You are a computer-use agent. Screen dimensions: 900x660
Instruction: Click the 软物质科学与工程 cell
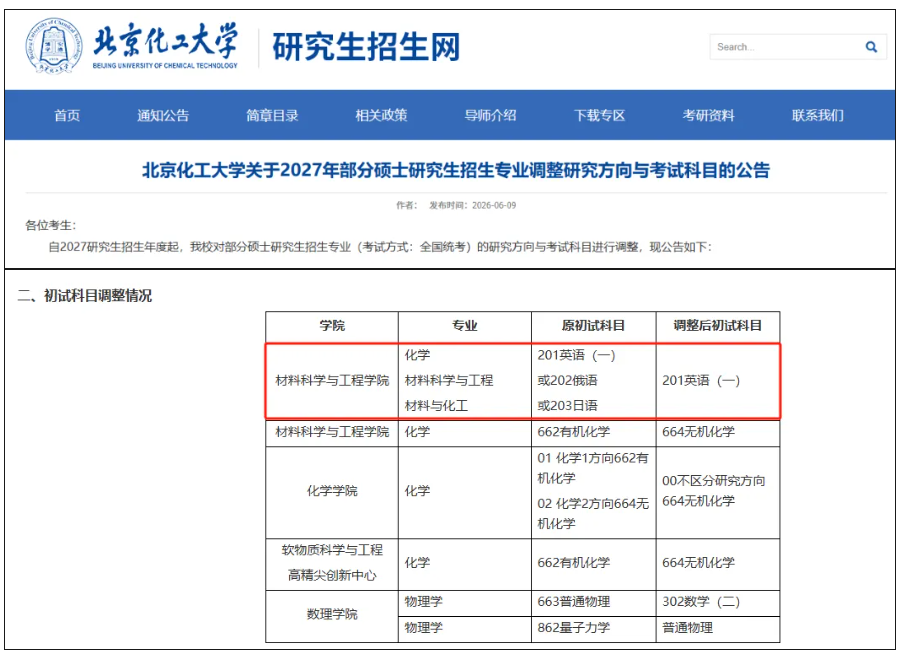tap(332, 550)
